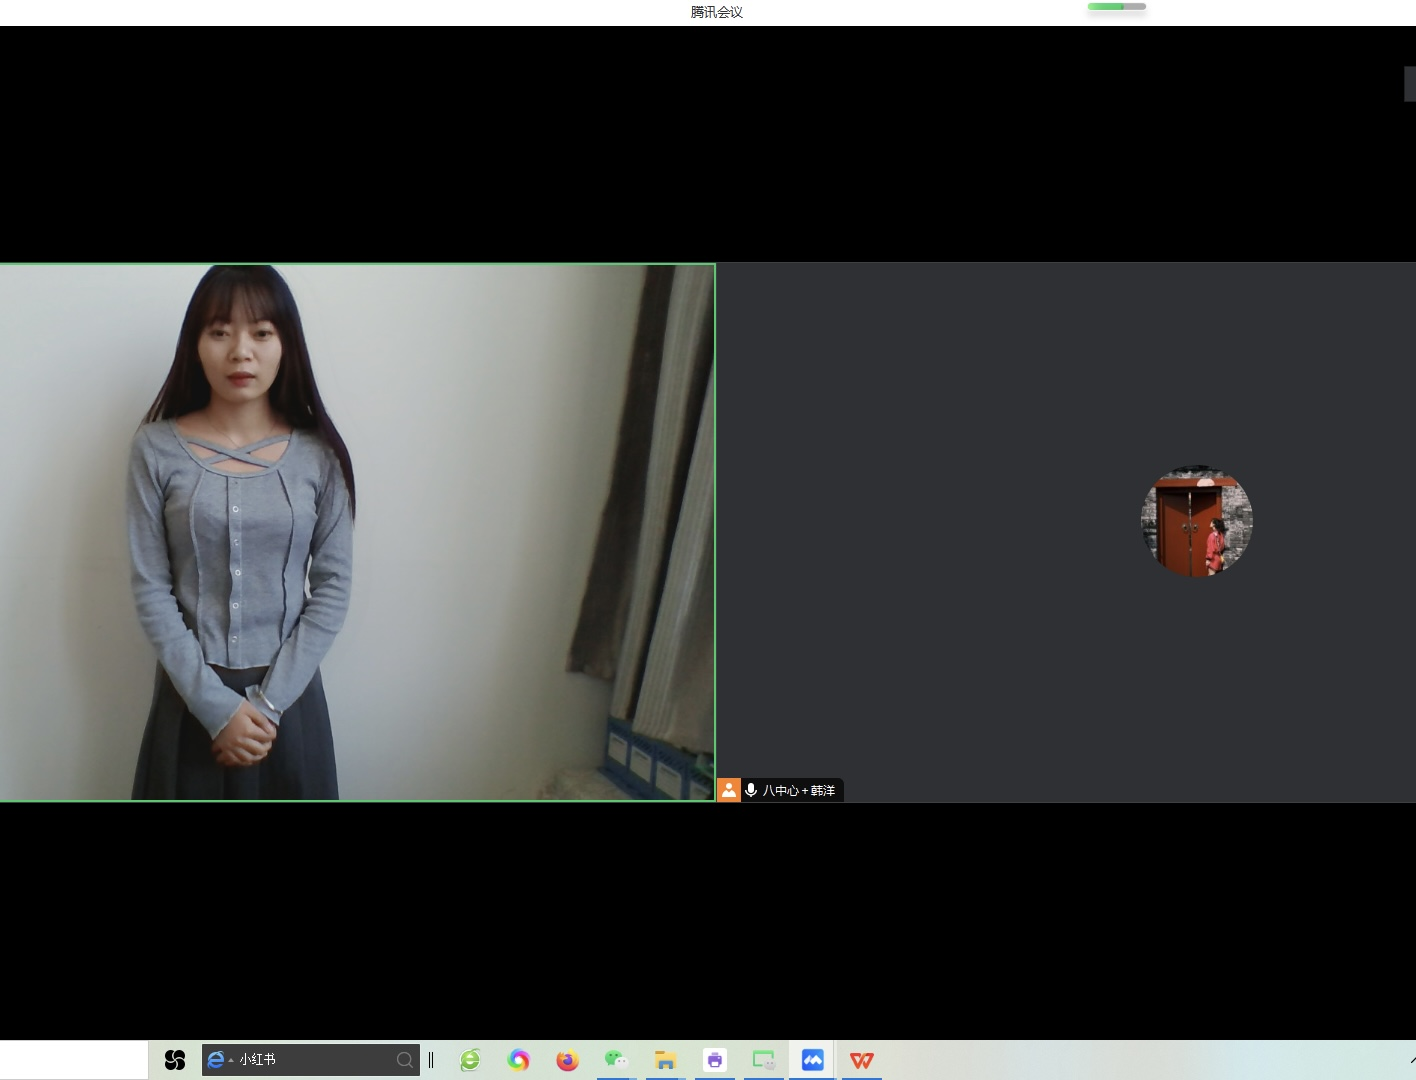Click the 腾讯会议 window title
Screen dimensions: 1416x1080
(x=717, y=12)
